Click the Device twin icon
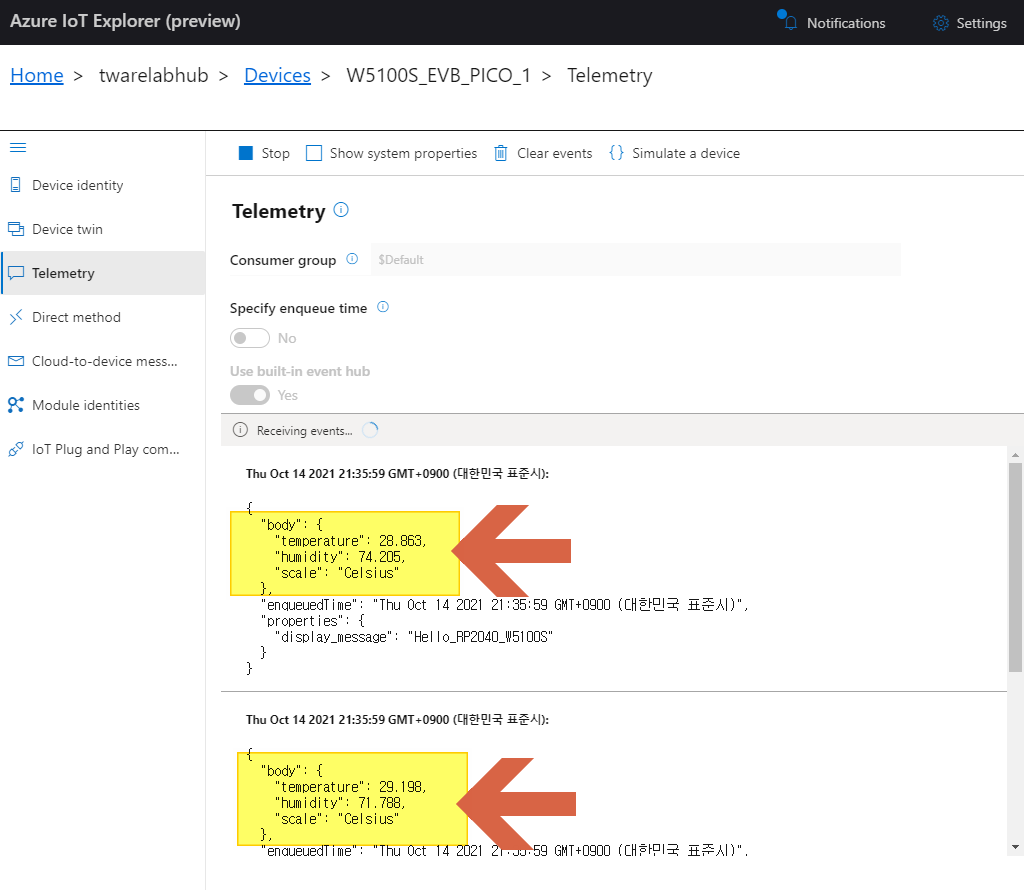Image resolution: width=1024 pixels, height=890 pixels. coord(16,229)
